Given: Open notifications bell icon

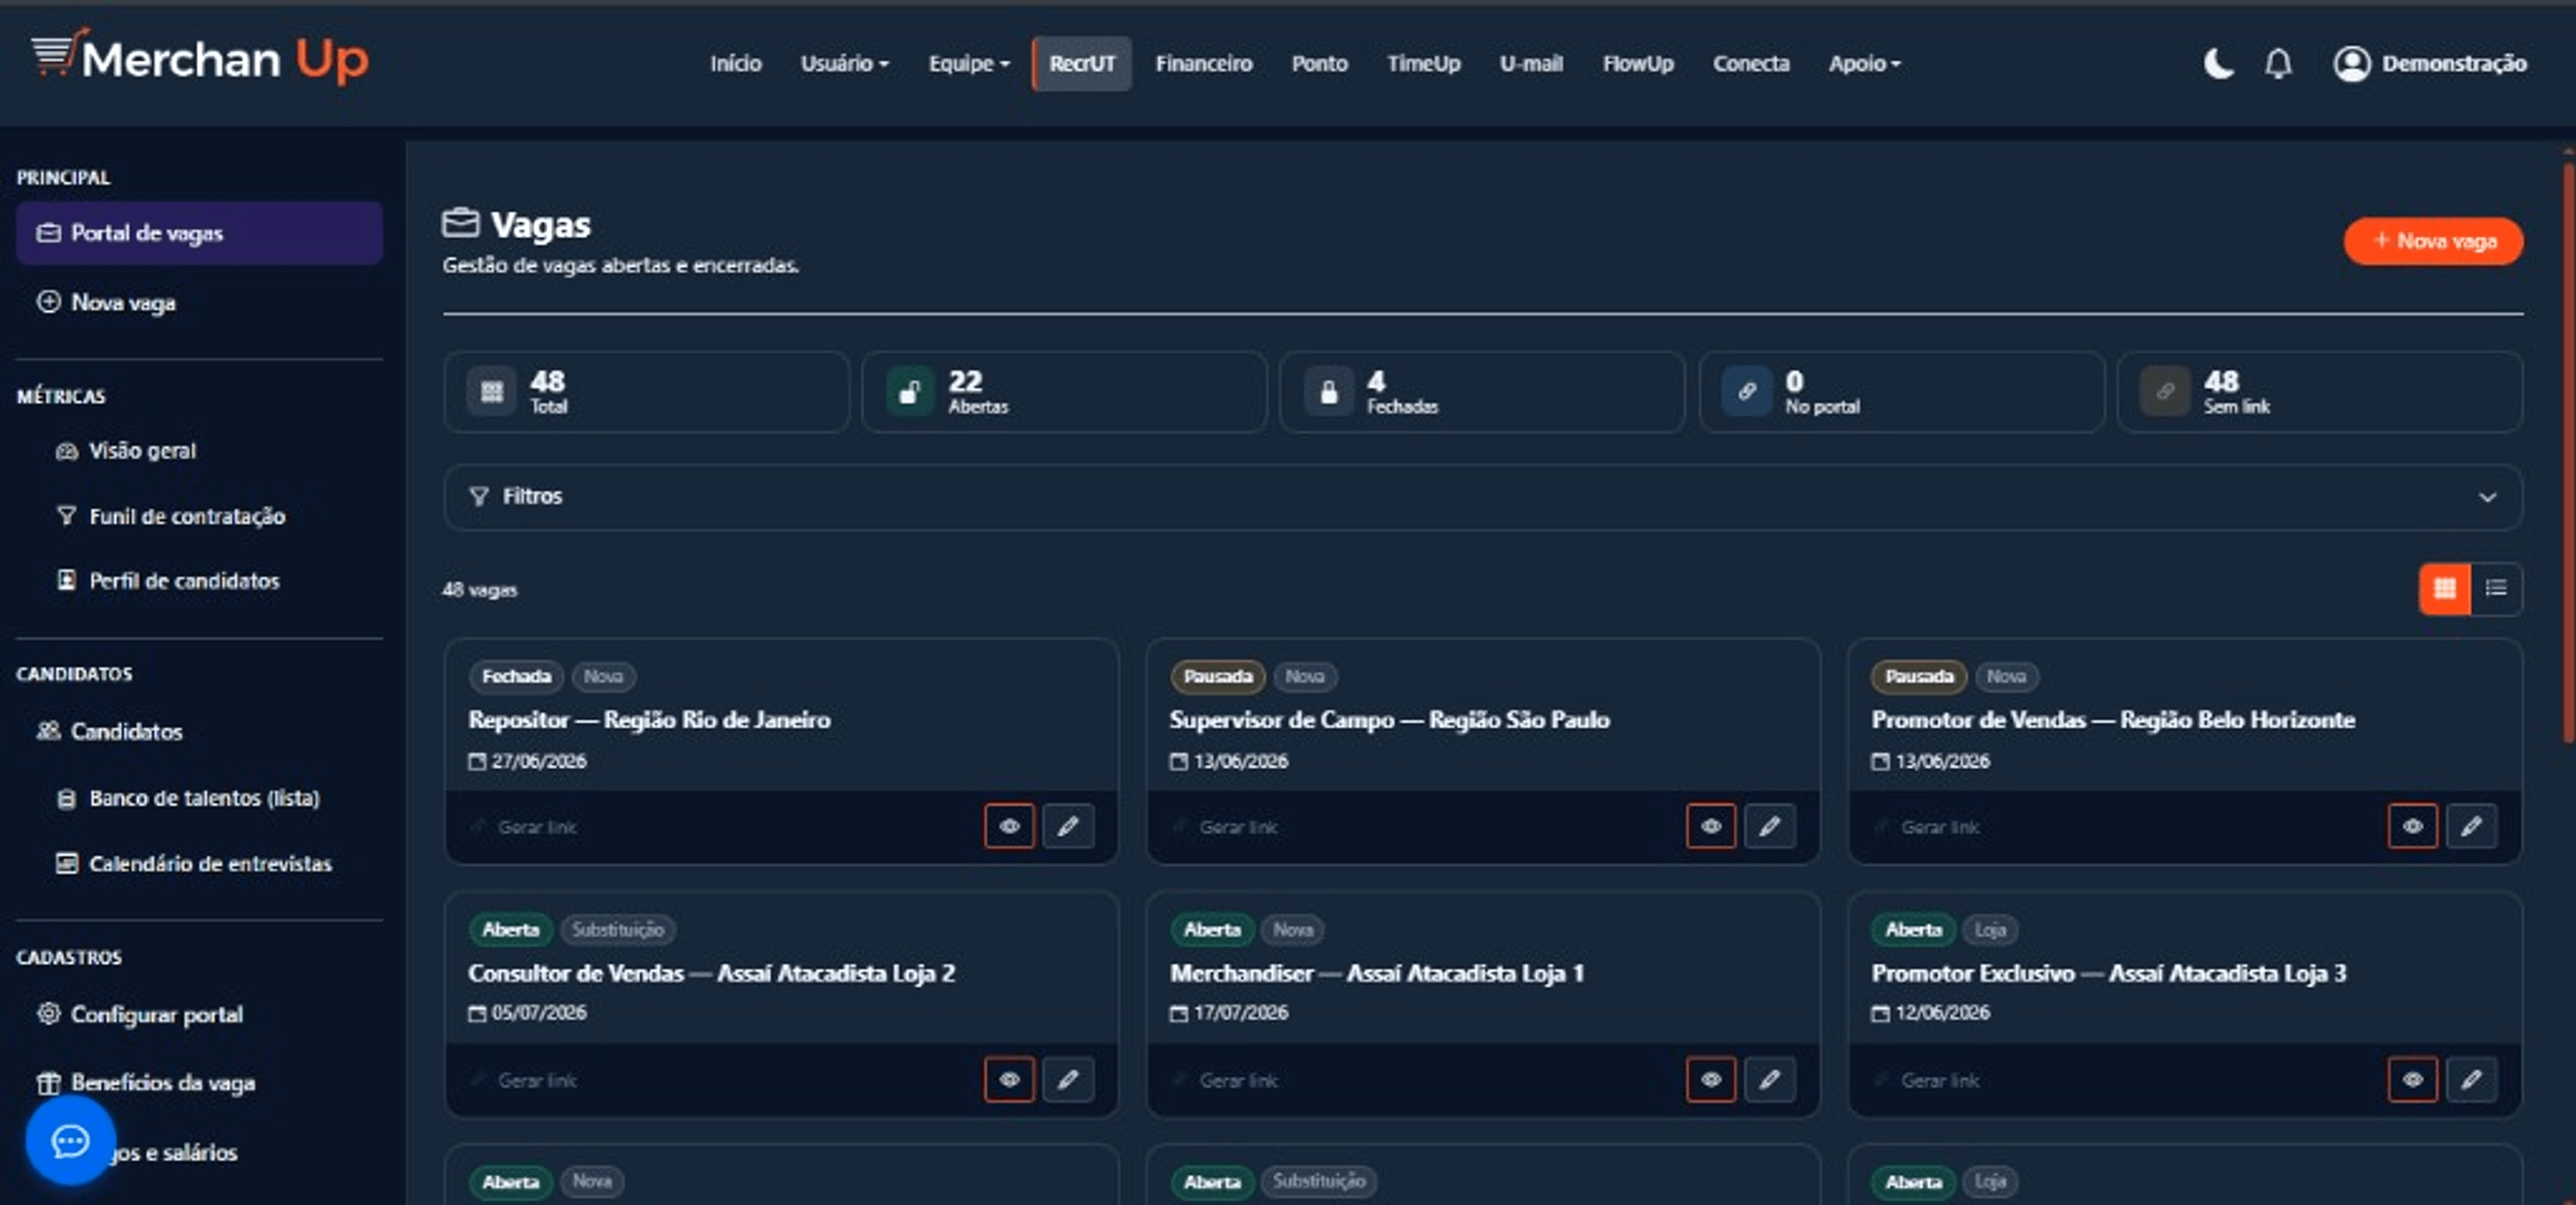Looking at the screenshot, I should pos(2278,63).
